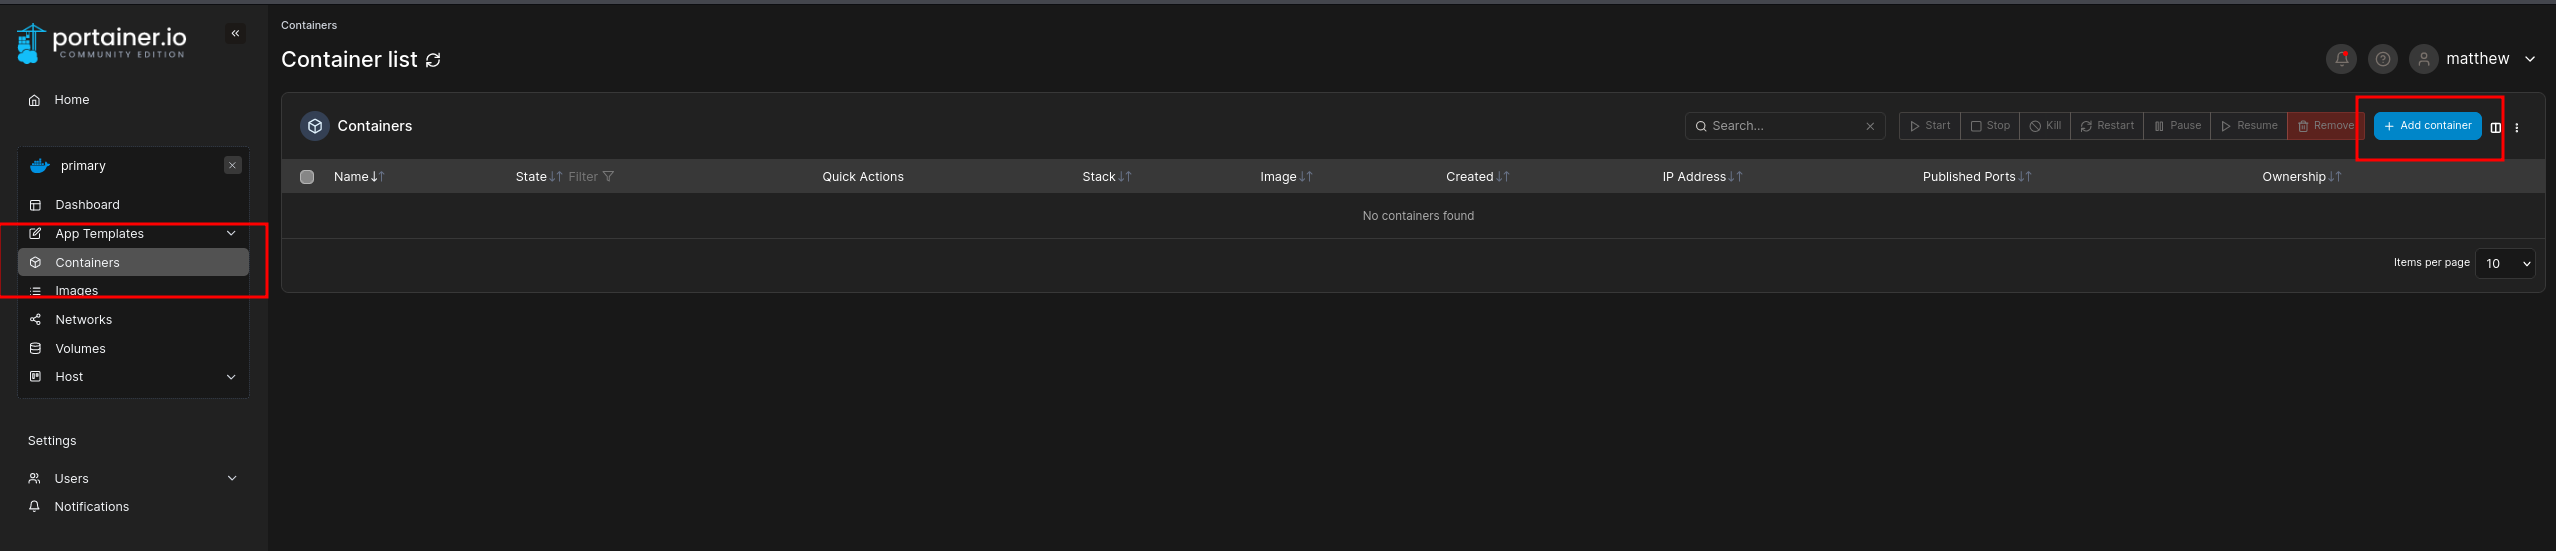The image size is (2556, 551).
Task: Click the Containers breadcrumb
Action: tap(309, 25)
